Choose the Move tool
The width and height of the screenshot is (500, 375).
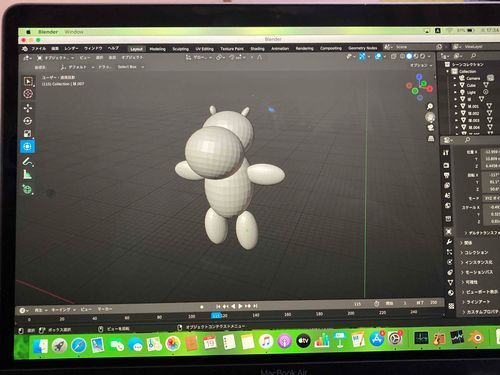(x=28, y=108)
